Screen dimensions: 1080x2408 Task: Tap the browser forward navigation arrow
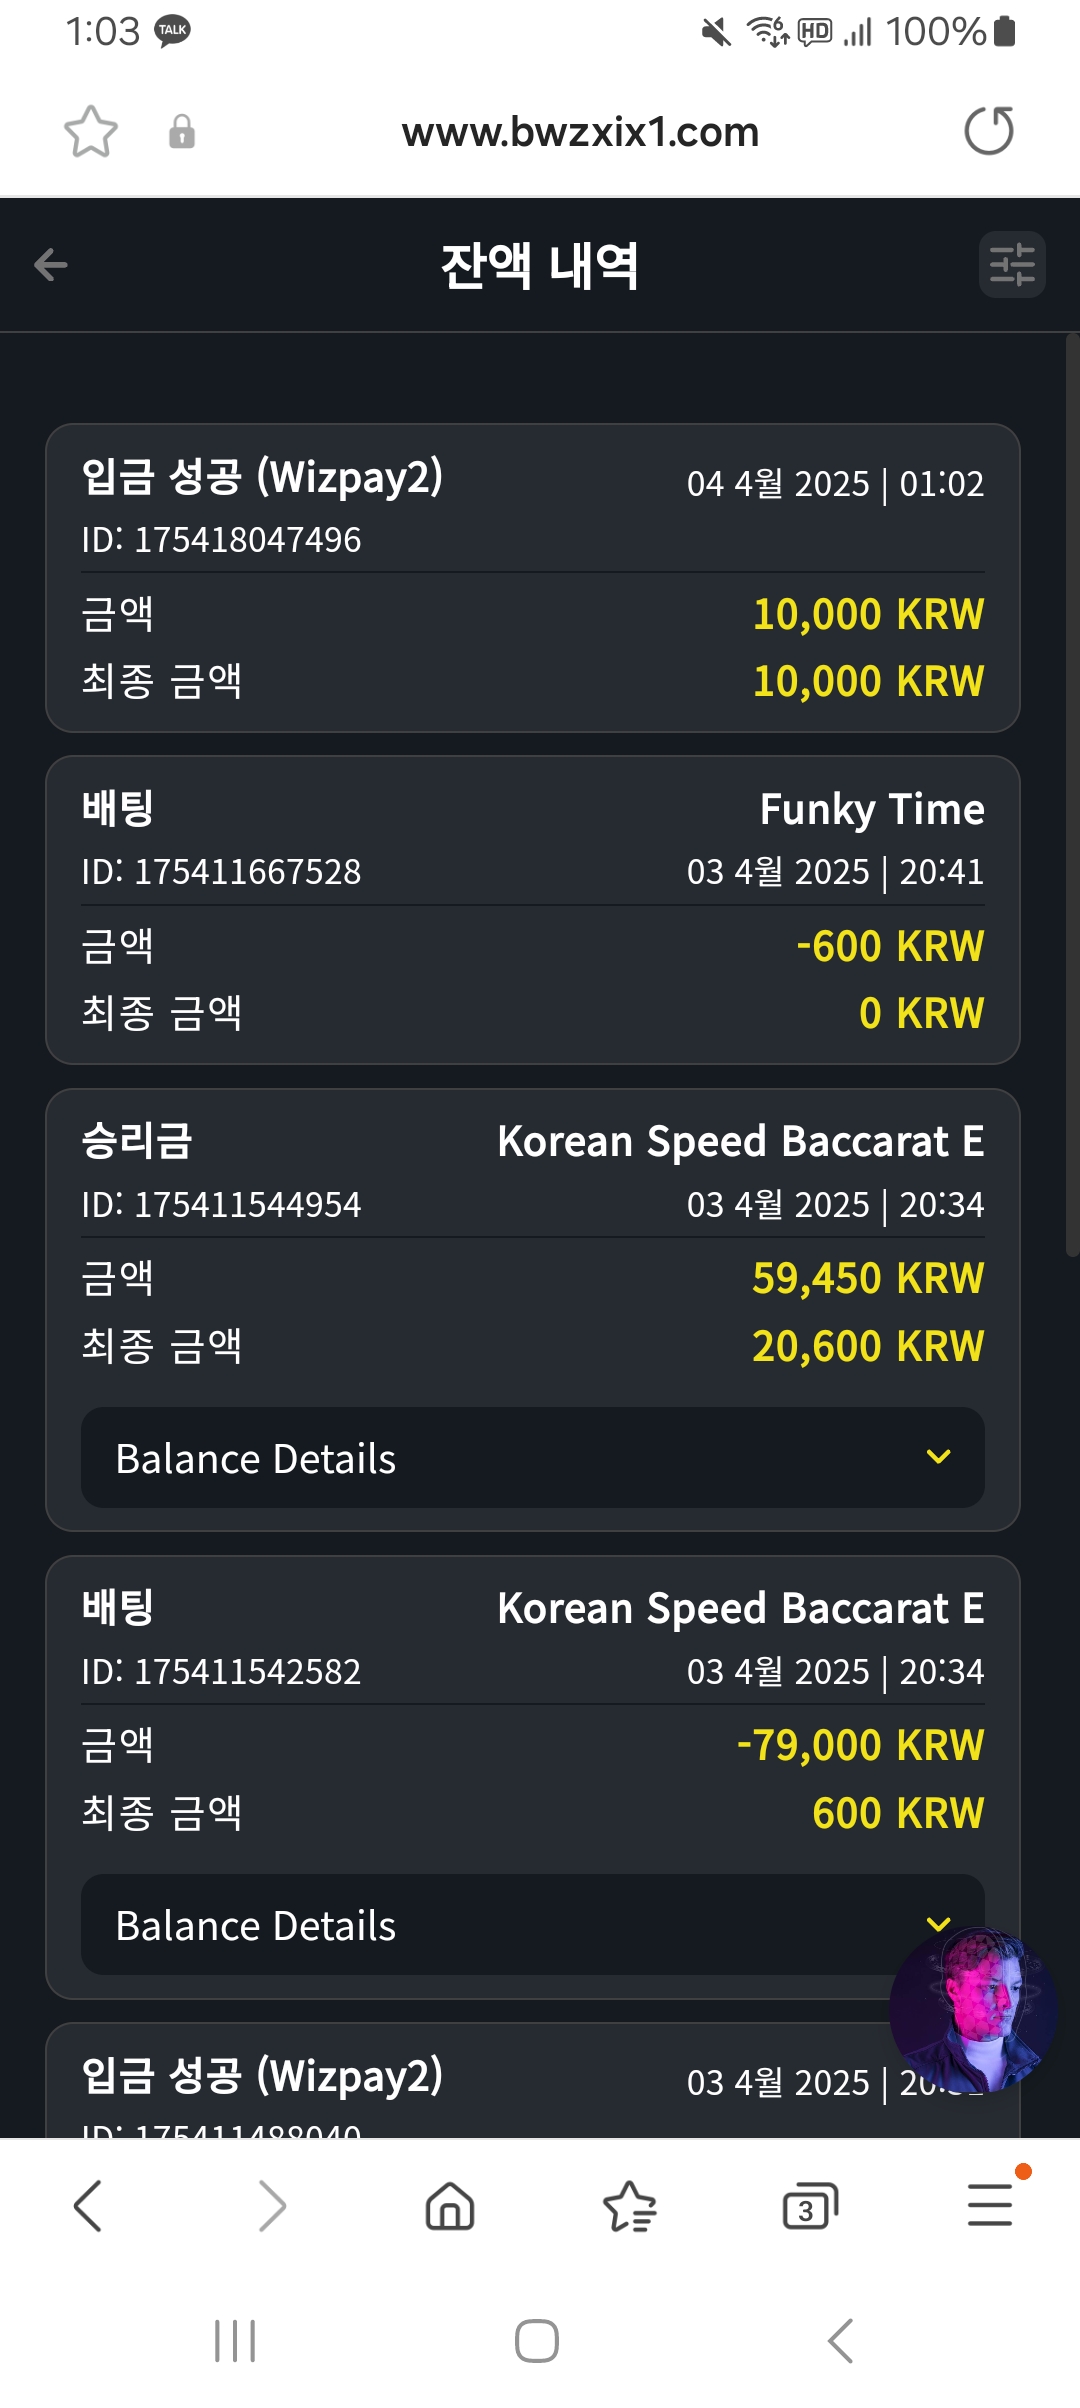pyautogui.click(x=271, y=2205)
